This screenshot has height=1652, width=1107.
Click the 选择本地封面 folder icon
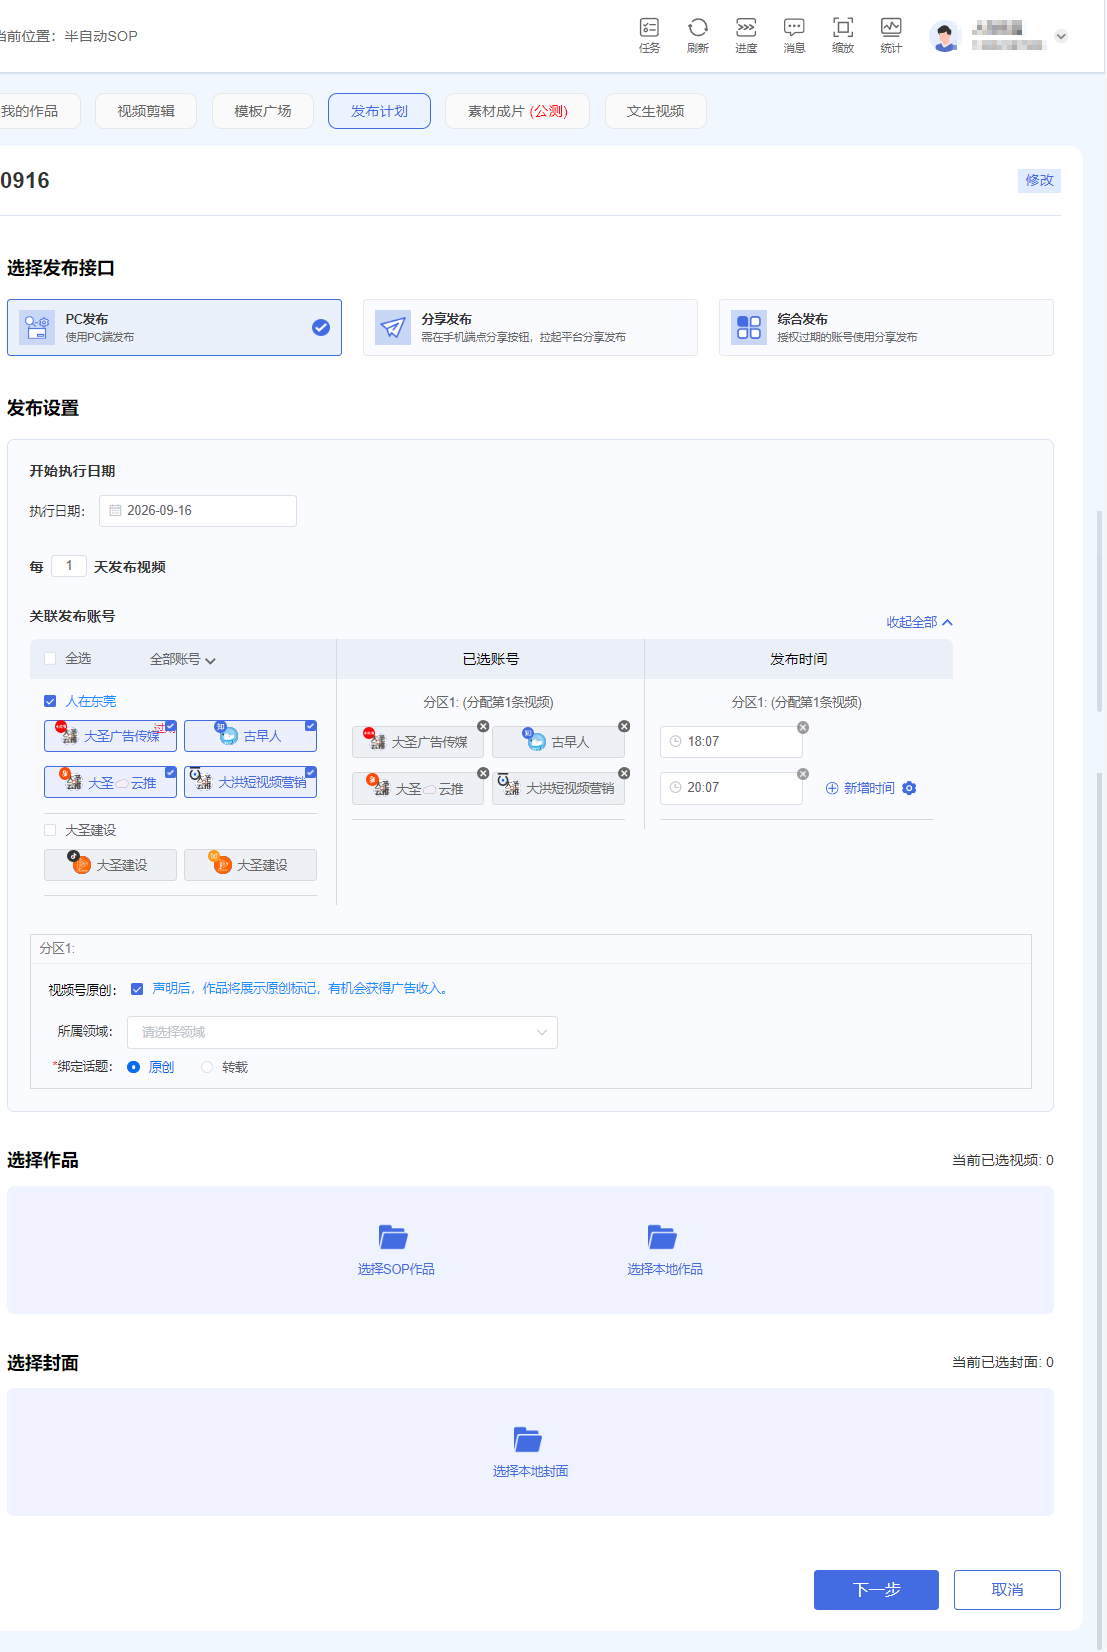coord(527,1439)
